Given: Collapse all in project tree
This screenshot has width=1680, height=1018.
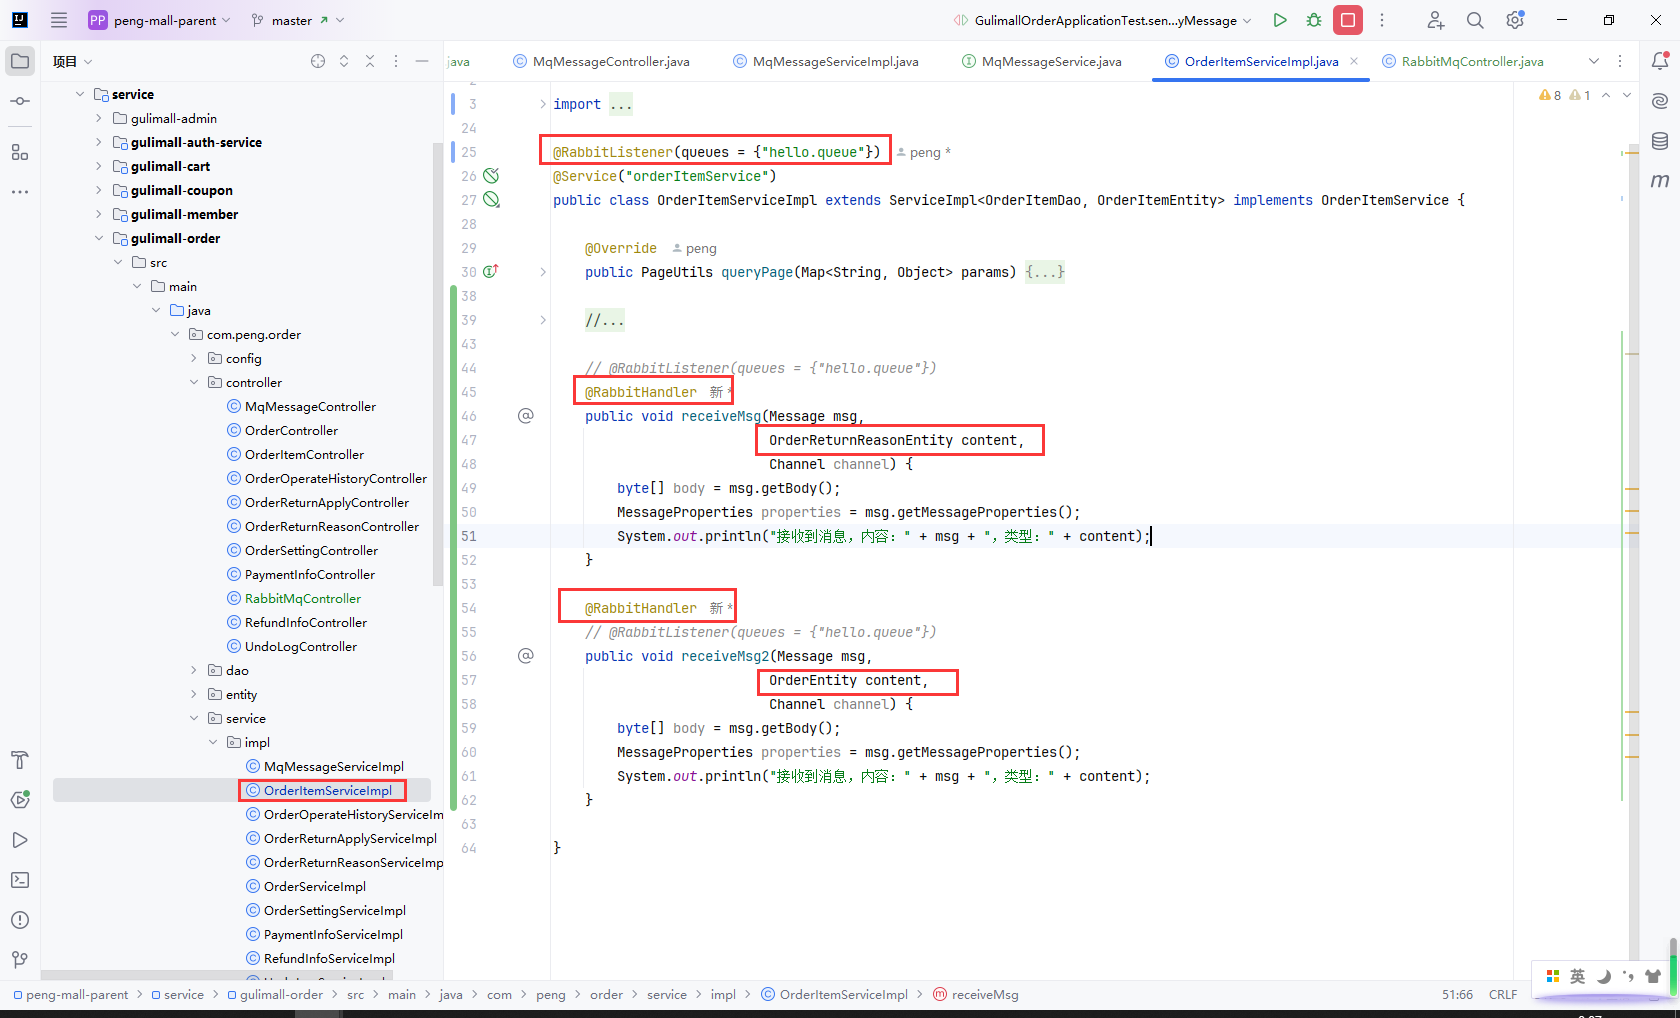Looking at the screenshot, I should tap(370, 61).
